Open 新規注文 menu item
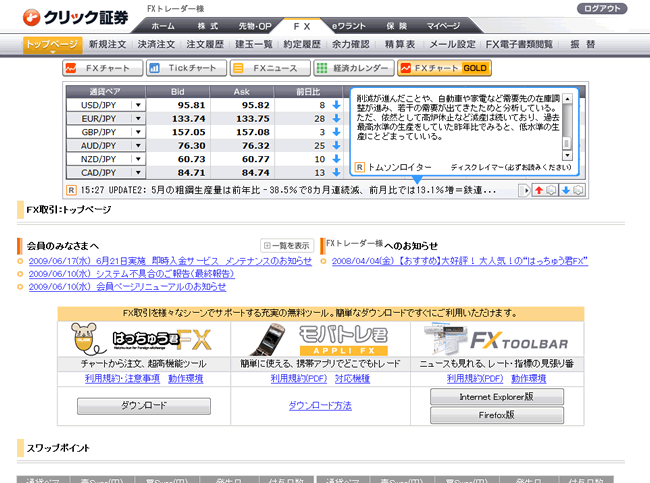Image resolution: width=650 pixels, height=483 pixels. [x=107, y=44]
